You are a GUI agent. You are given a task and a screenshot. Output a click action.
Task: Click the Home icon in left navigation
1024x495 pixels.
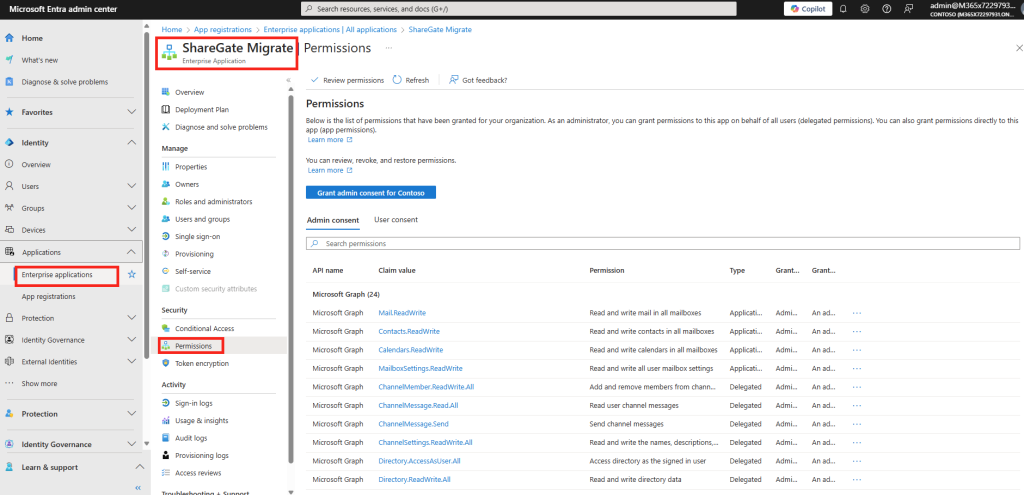[9, 39]
